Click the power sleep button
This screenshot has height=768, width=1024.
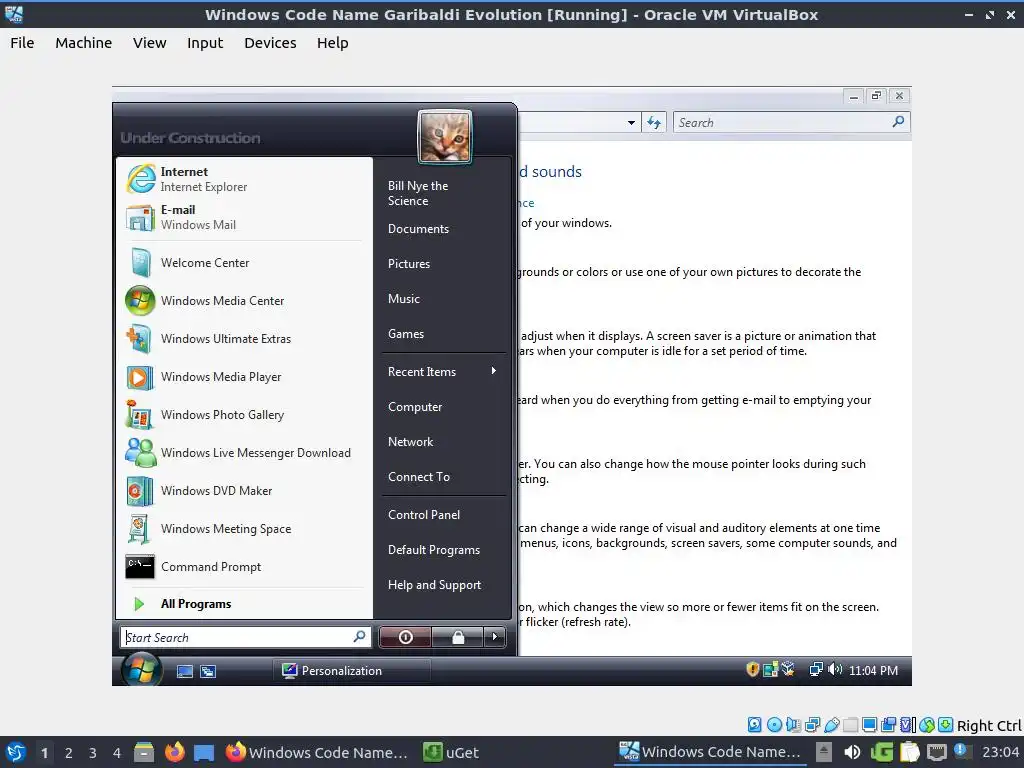click(405, 637)
